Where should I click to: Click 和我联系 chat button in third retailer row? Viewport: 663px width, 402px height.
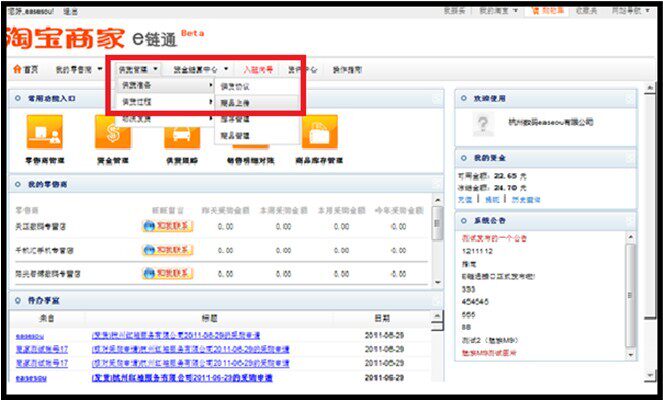(168, 274)
